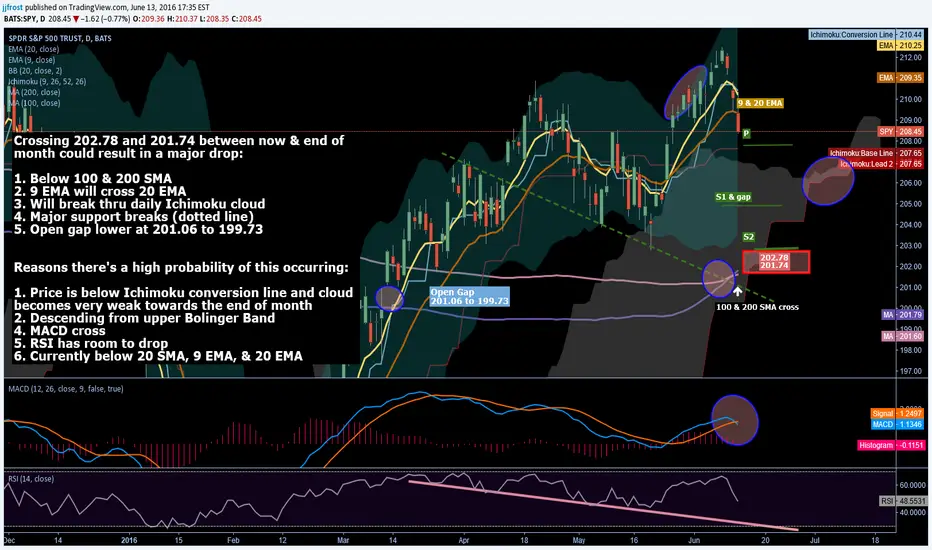Select the S2 support label

point(748,237)
